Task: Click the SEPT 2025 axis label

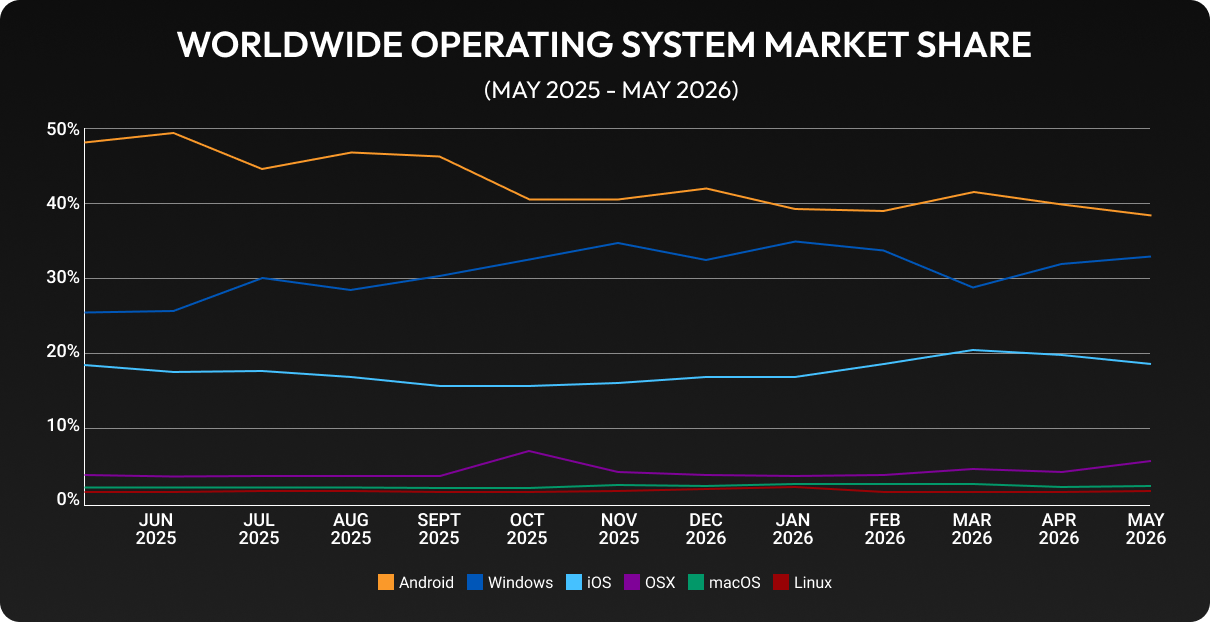Action: pos(439,529)
